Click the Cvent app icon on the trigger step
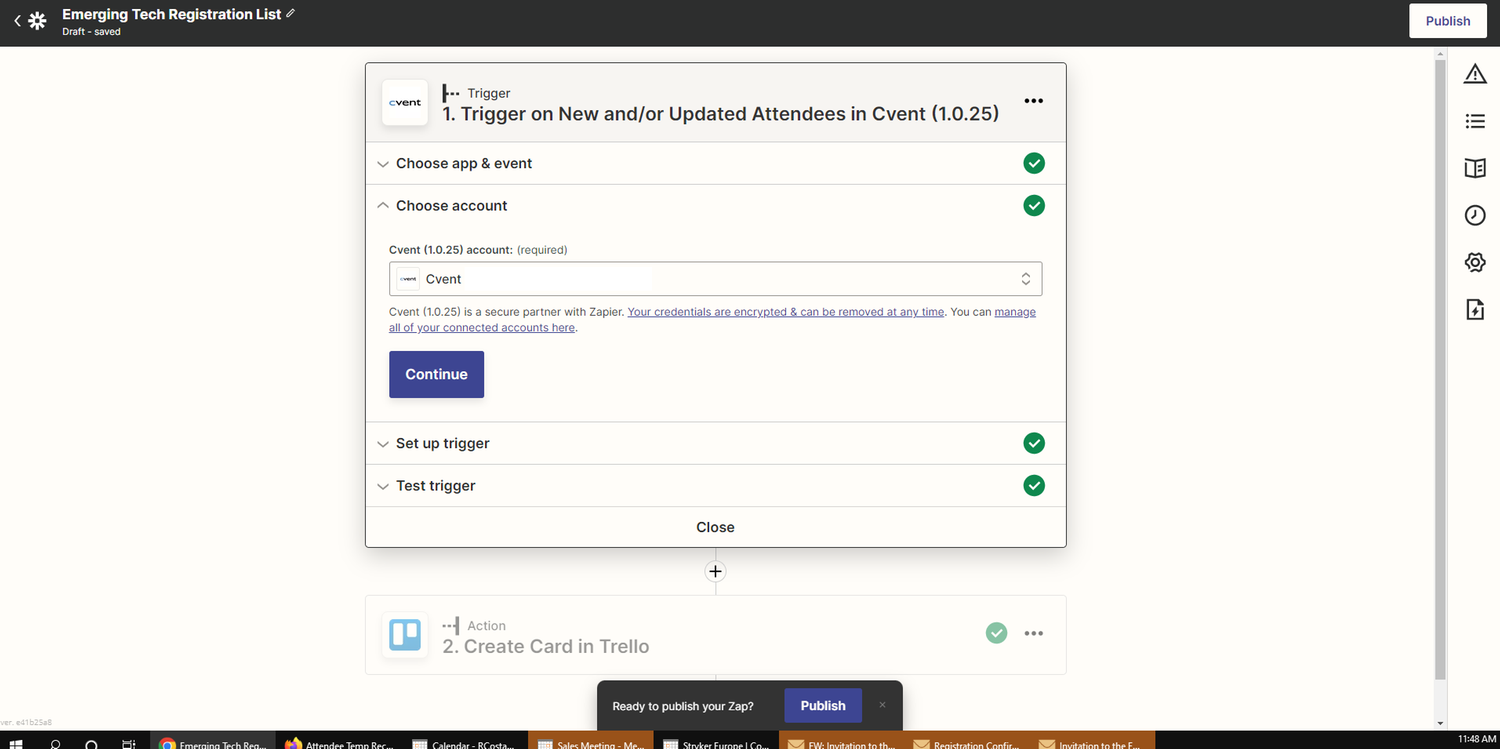The height and width of the screenshot is (749, 1500). [405, 102]
